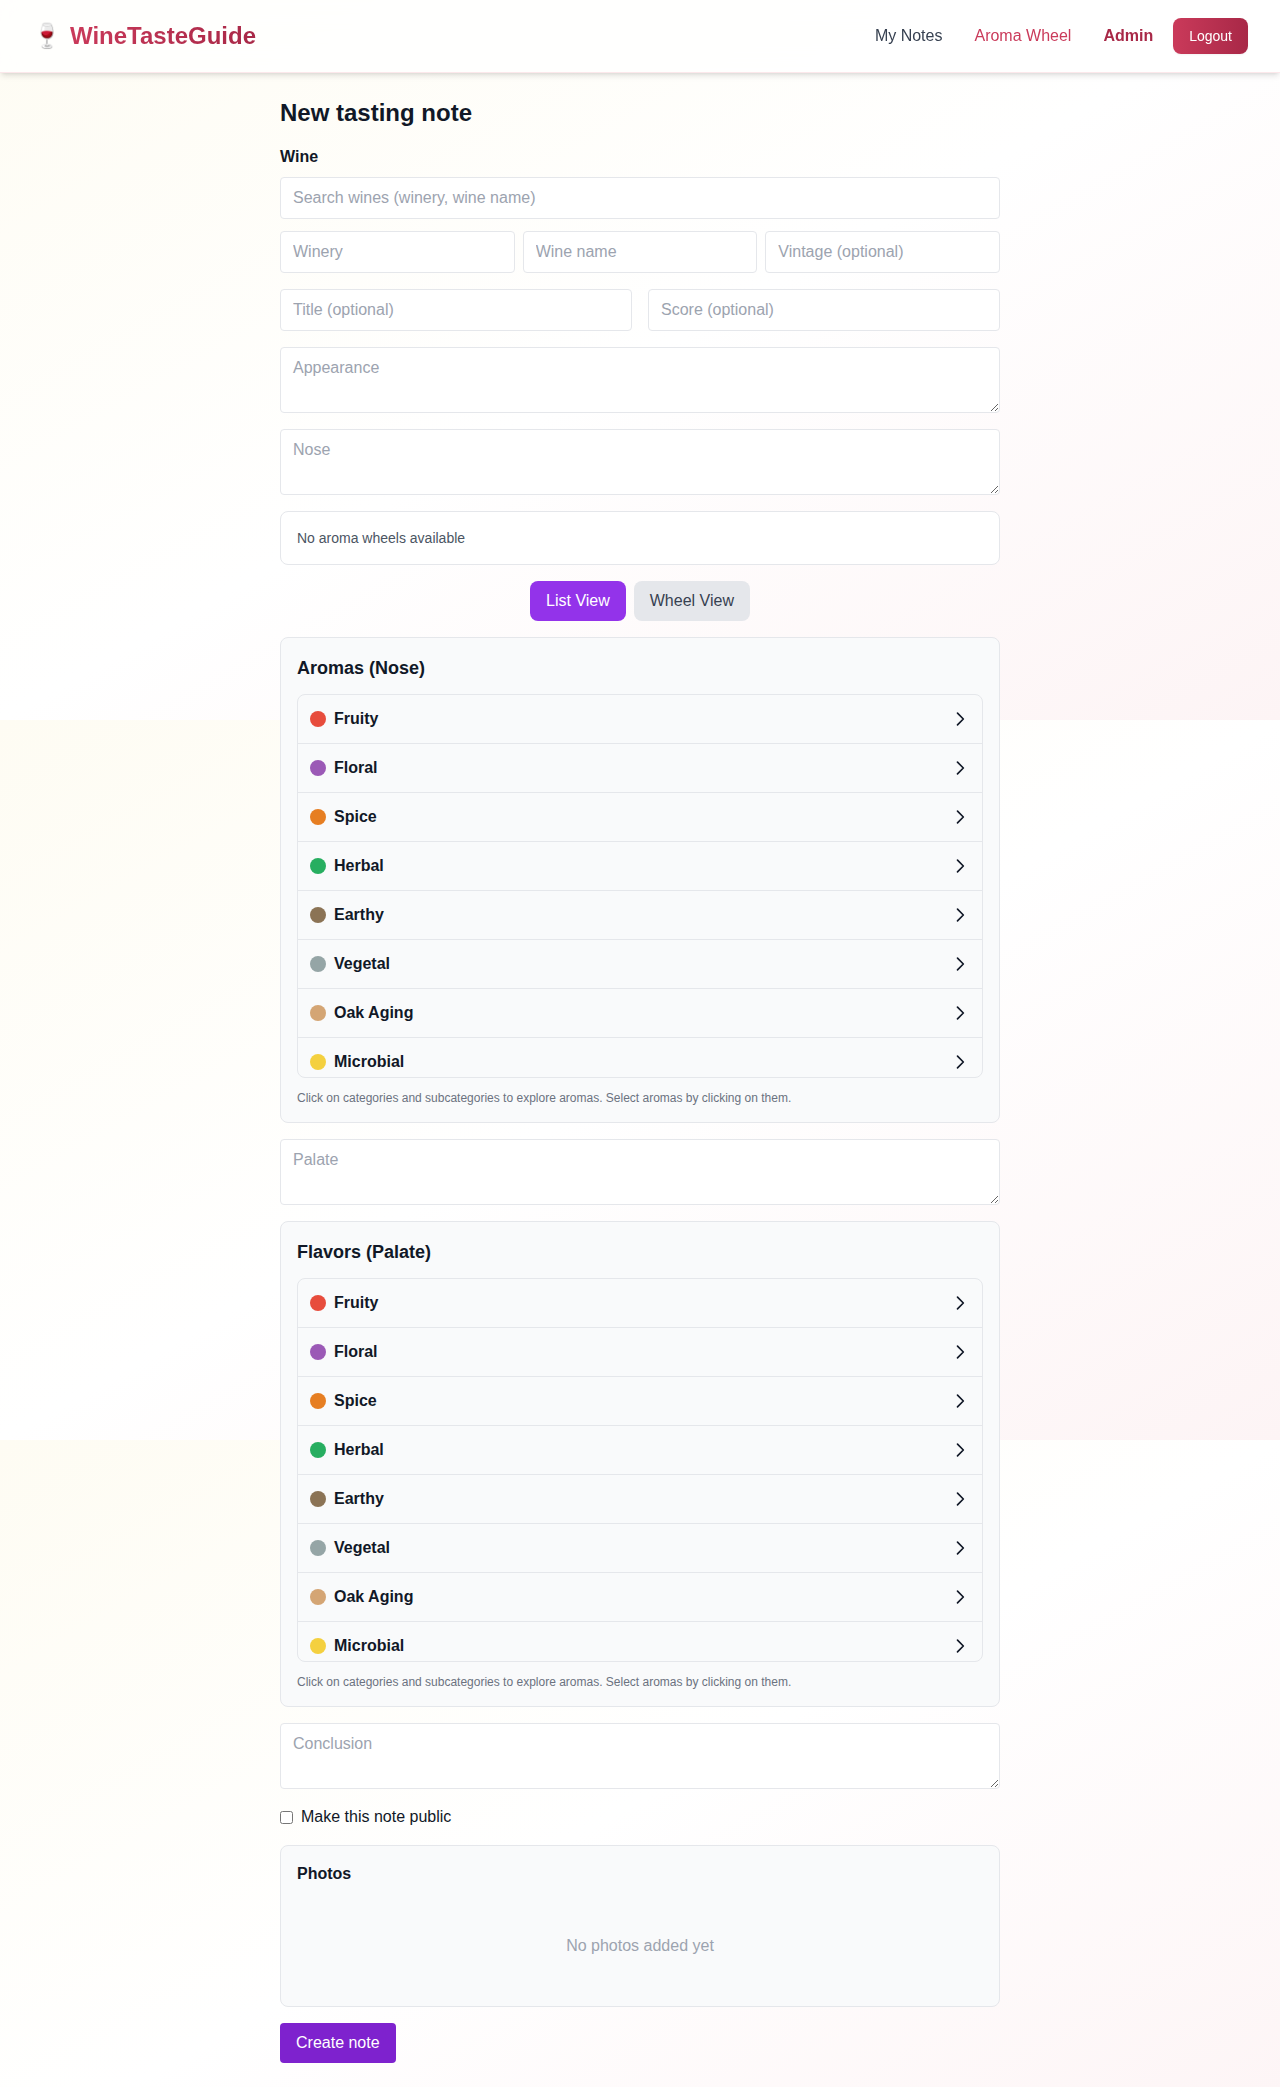Select List View for flavor categories

(x=577, y=600)
